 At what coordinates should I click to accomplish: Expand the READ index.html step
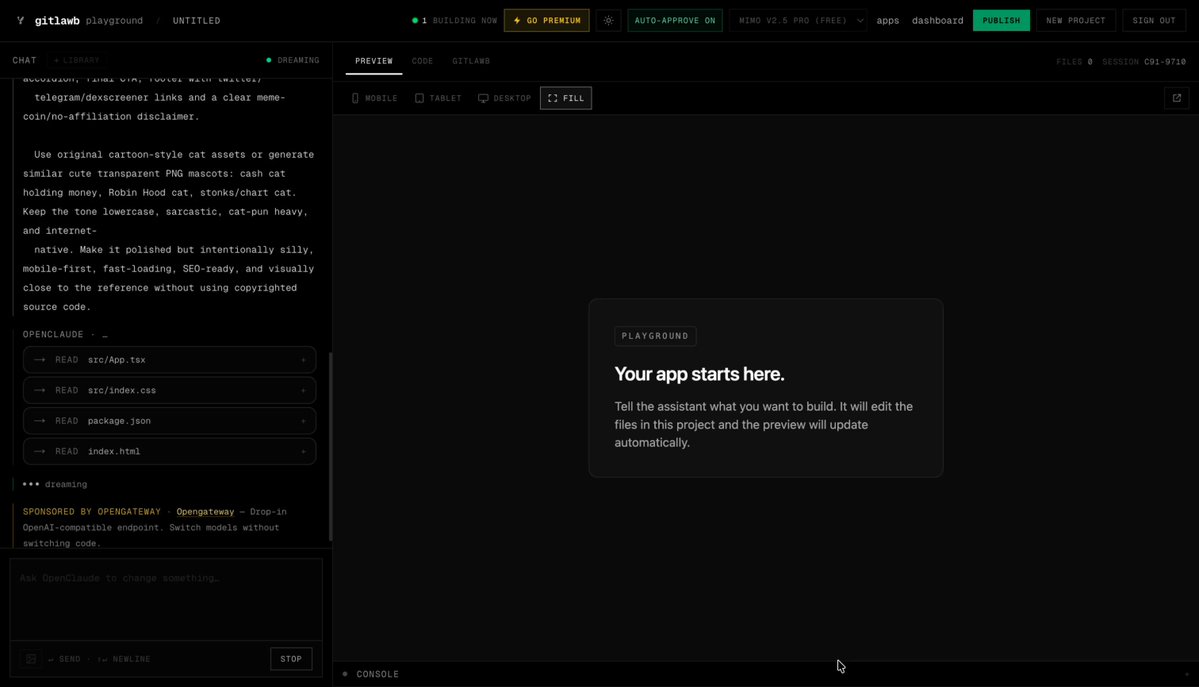(x=170, y=451)
